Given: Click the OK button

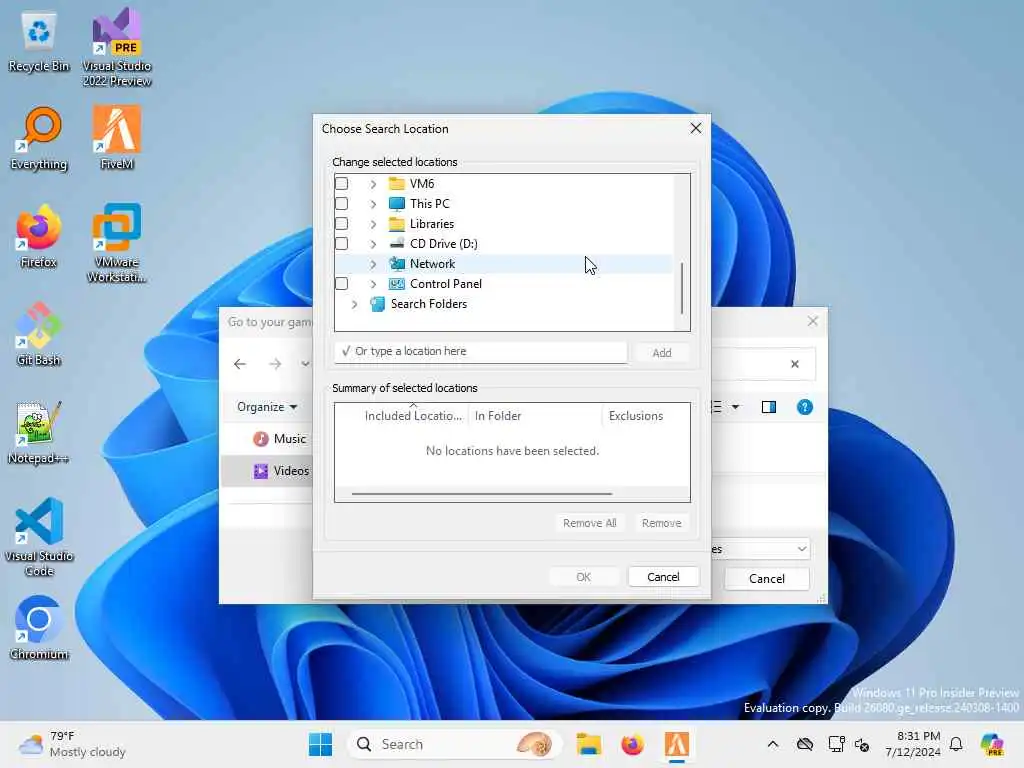Looking at the screenshot, I should tap(583, 577).
